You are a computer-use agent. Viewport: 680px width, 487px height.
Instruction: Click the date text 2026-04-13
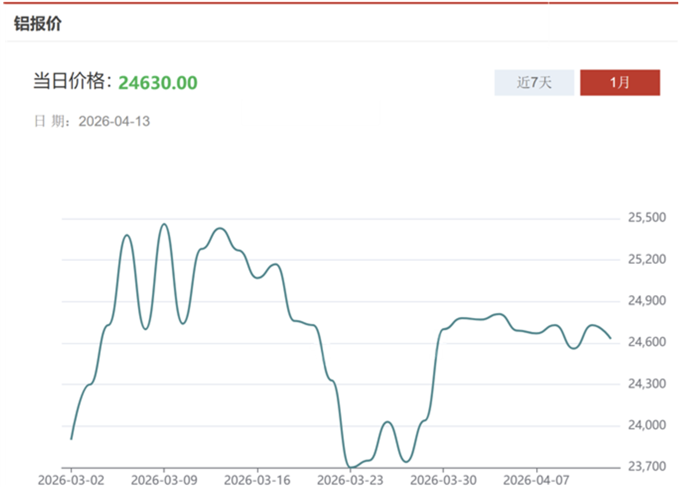112,121
